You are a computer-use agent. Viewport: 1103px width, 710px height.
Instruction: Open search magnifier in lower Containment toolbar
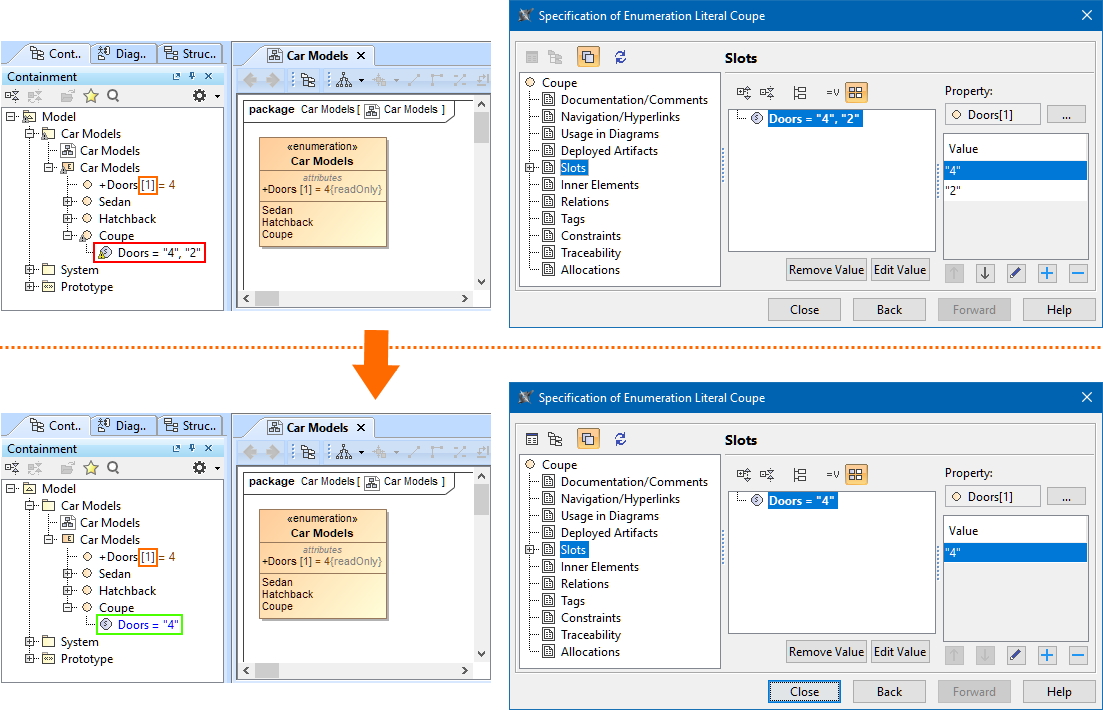pos(113,468)
